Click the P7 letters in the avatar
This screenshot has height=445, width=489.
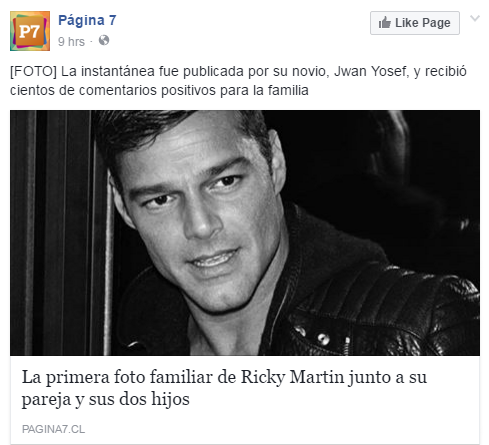pyautogui.click(x=29, y=32)
